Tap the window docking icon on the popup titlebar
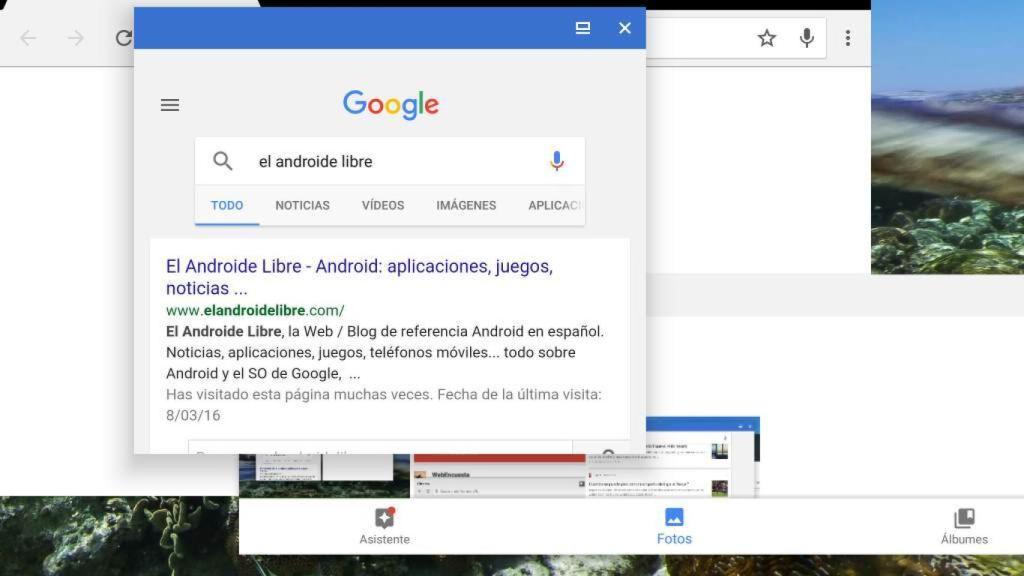The width and height of the screenshot is (1024, 576). (582, 28)
